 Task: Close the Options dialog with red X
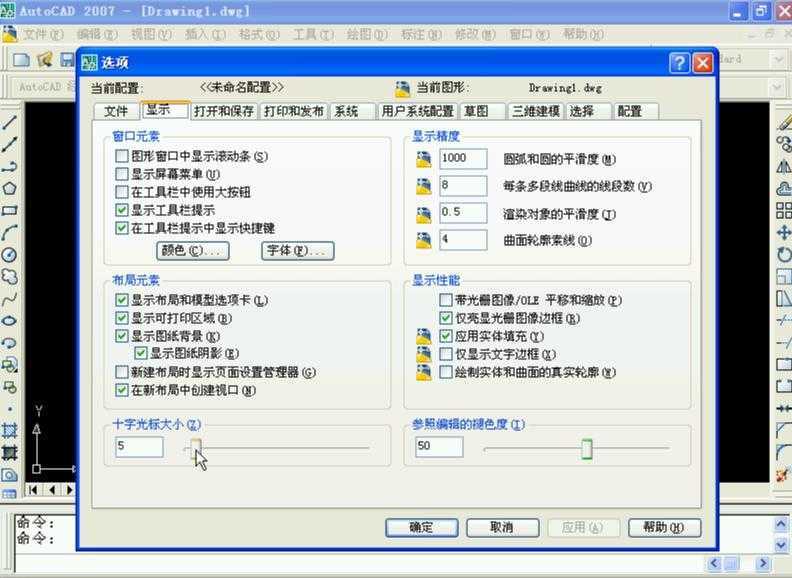tap(703, 63)
